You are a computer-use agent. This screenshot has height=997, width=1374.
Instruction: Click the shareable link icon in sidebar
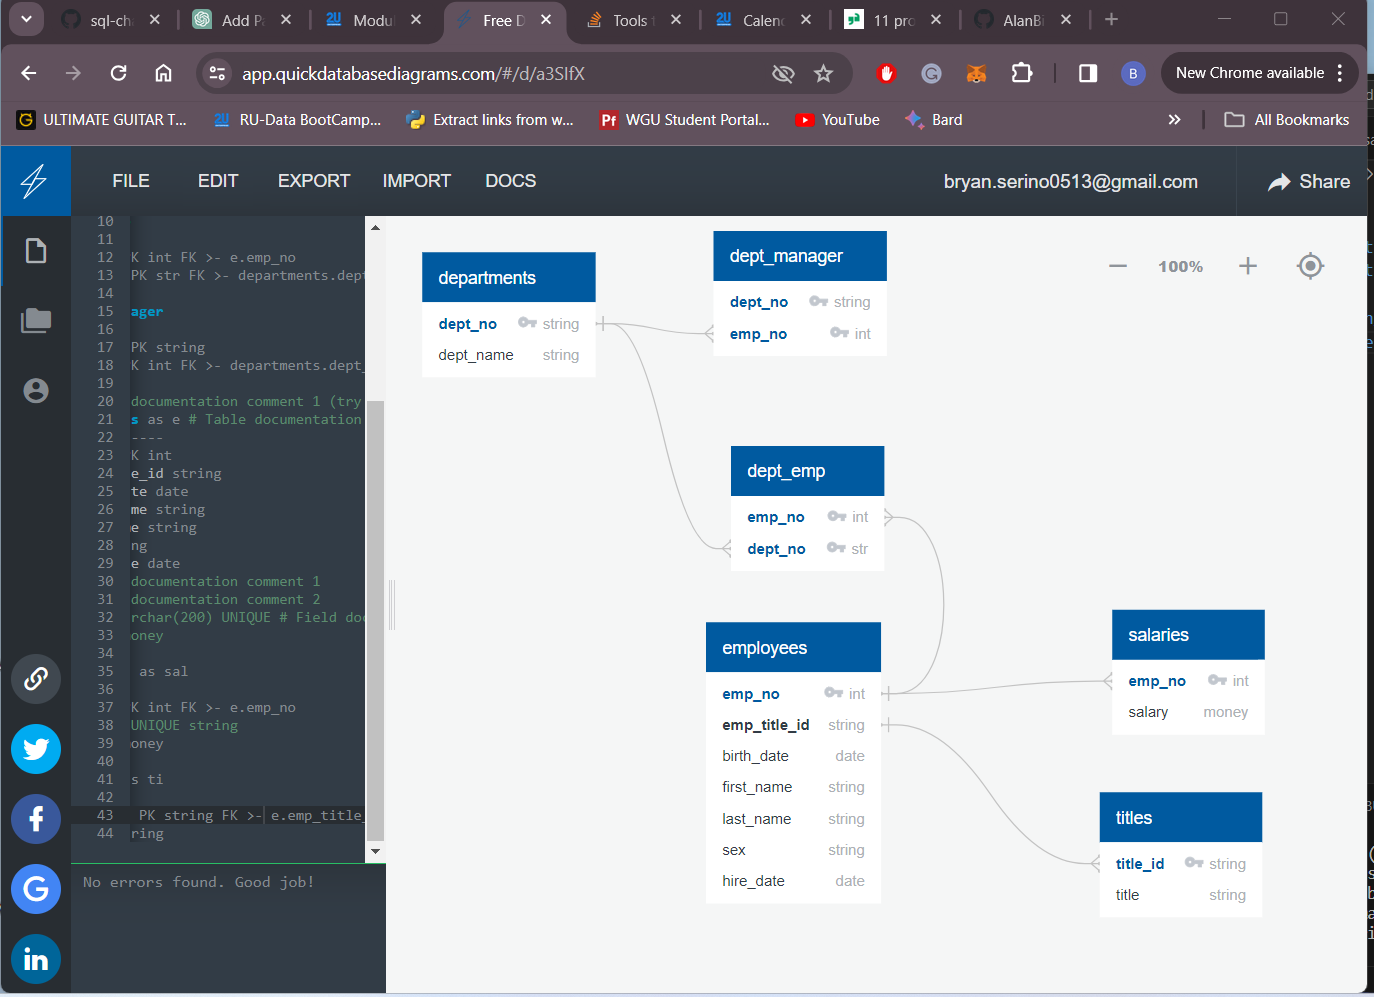click(36, 679)
